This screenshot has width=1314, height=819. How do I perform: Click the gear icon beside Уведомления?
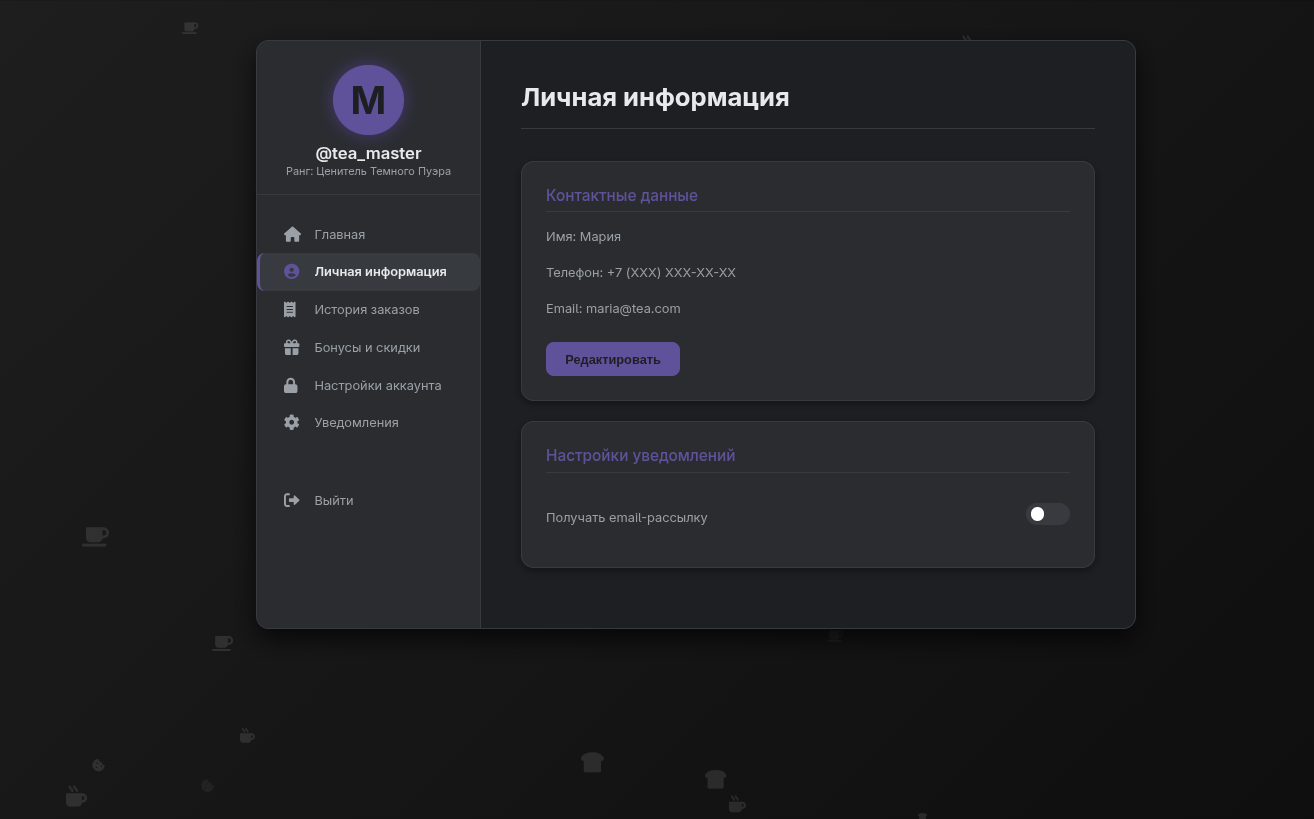291,423
